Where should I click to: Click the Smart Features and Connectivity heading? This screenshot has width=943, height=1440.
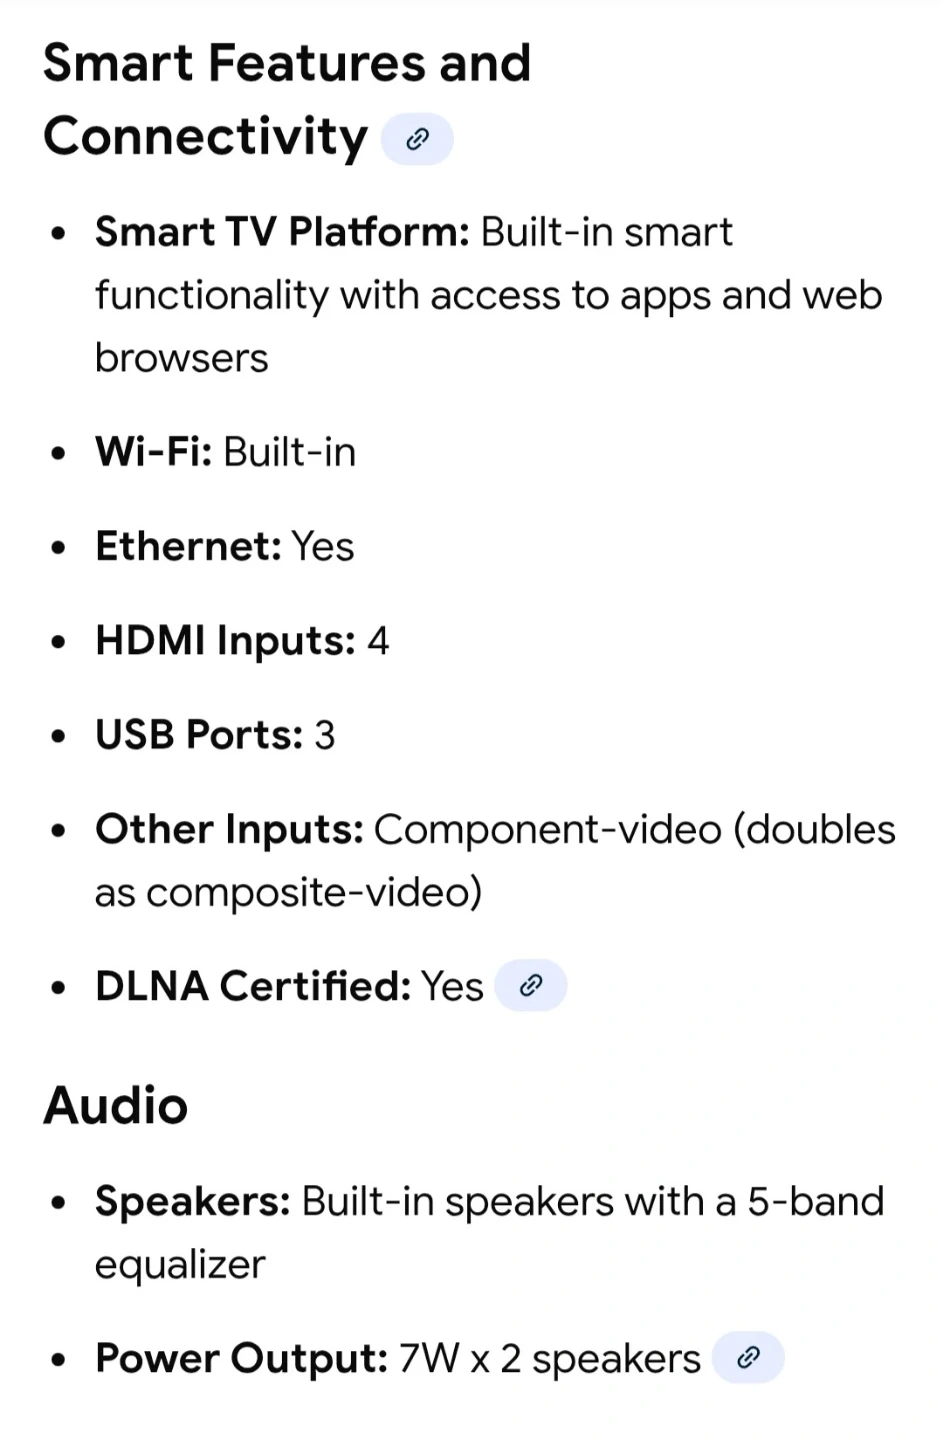(x=286, y=99)
